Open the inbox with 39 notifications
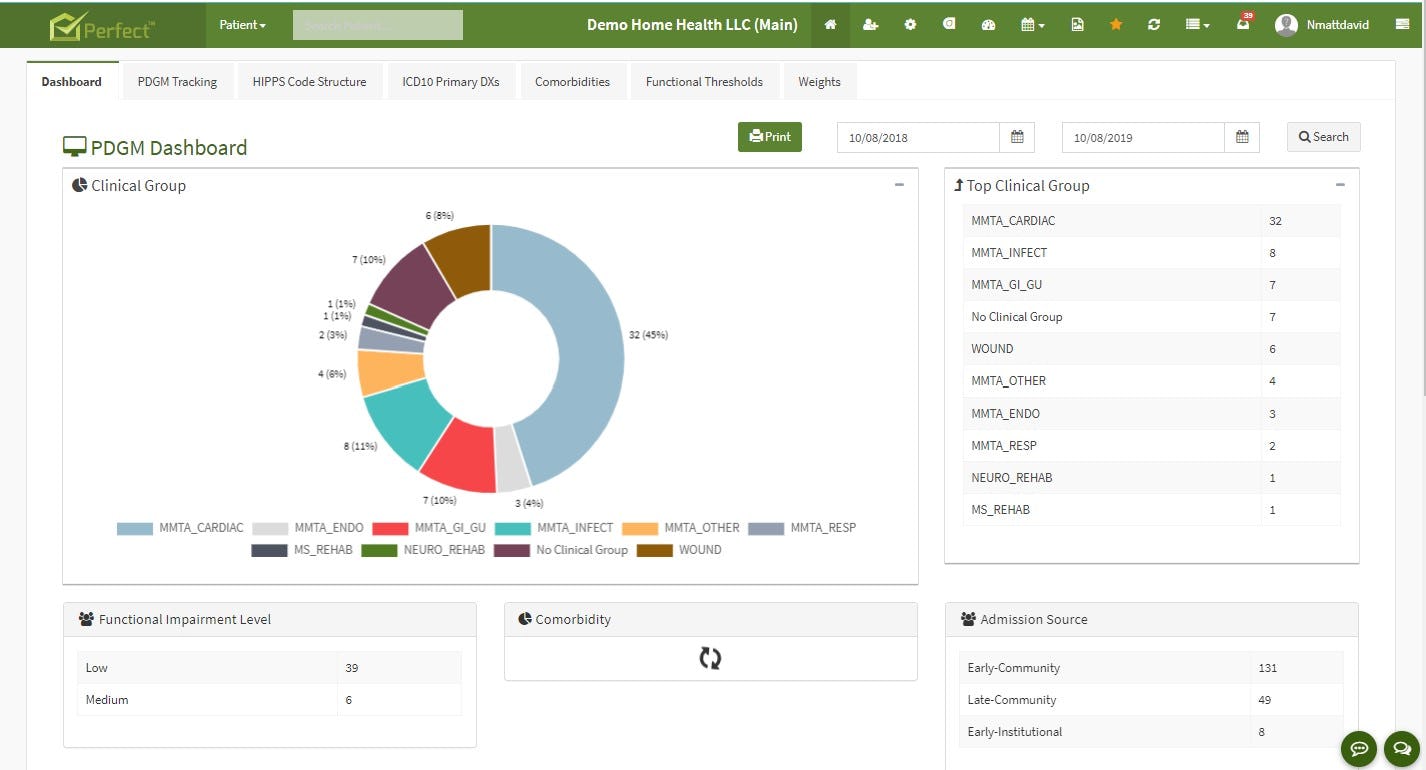Image resolution: width=1426 pixels, height=770 pixels. [x=1243, y=23]
